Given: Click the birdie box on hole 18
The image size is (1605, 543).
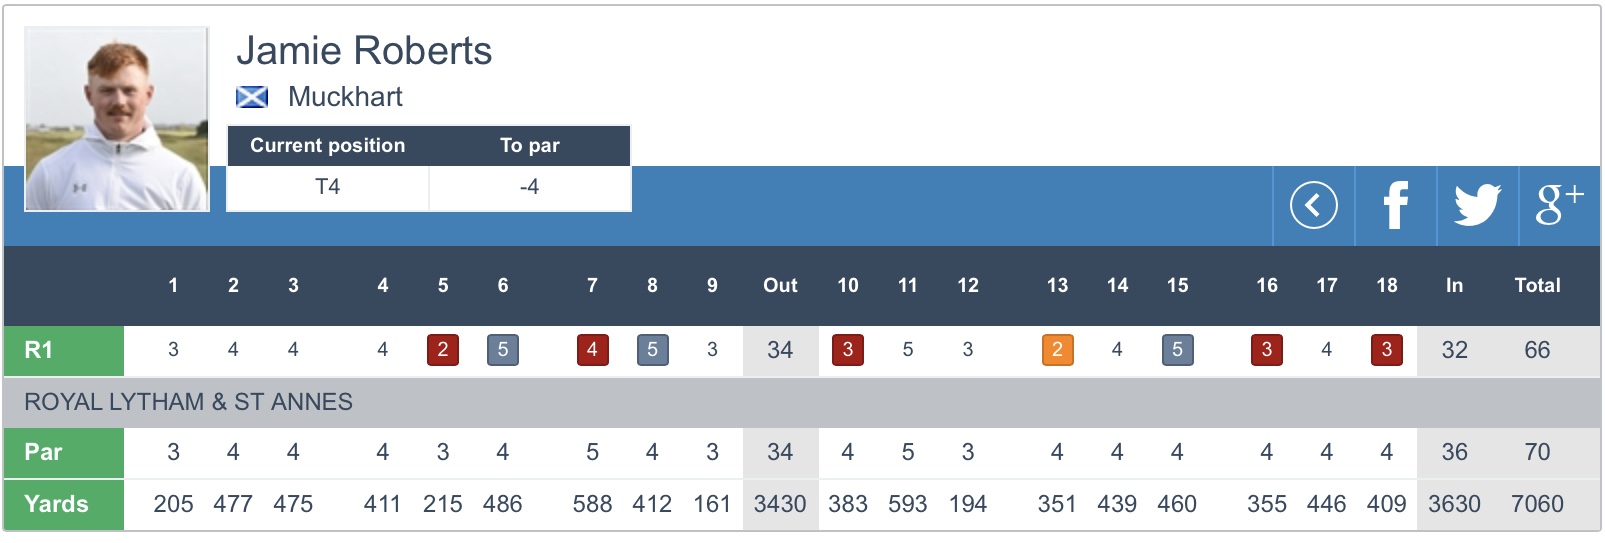Looking at the screenshot, I should tap(1386, 350).
